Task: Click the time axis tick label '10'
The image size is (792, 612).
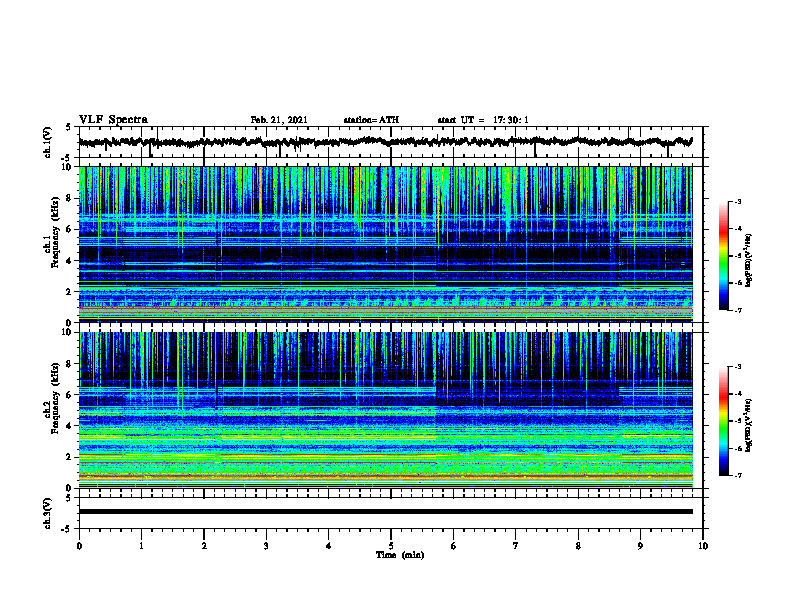Action: click(x=703, y=546)
